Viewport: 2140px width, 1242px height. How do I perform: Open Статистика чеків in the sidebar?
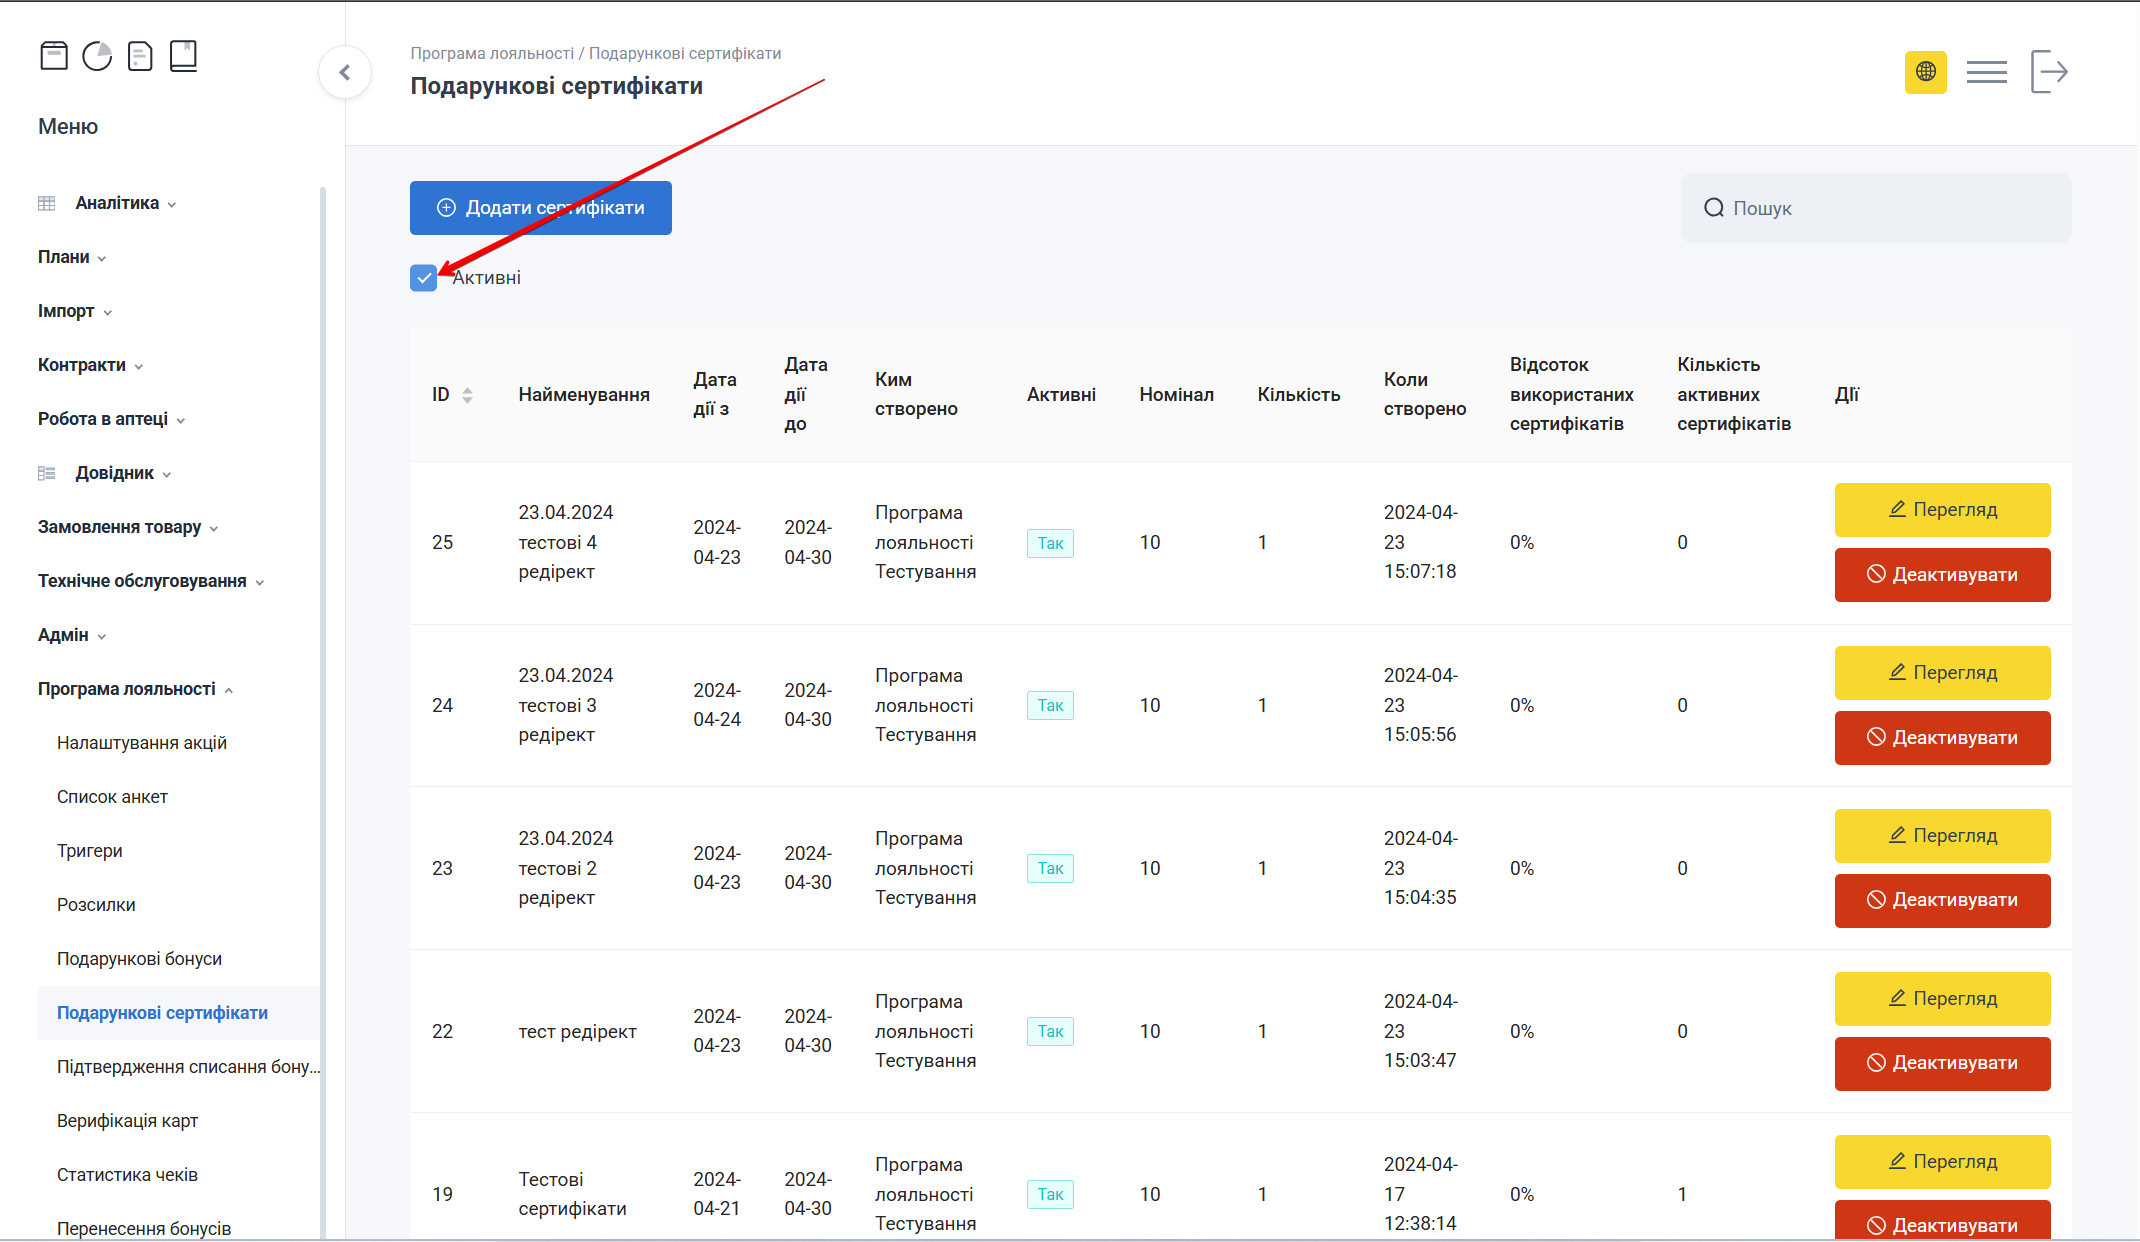(127, 1175)
